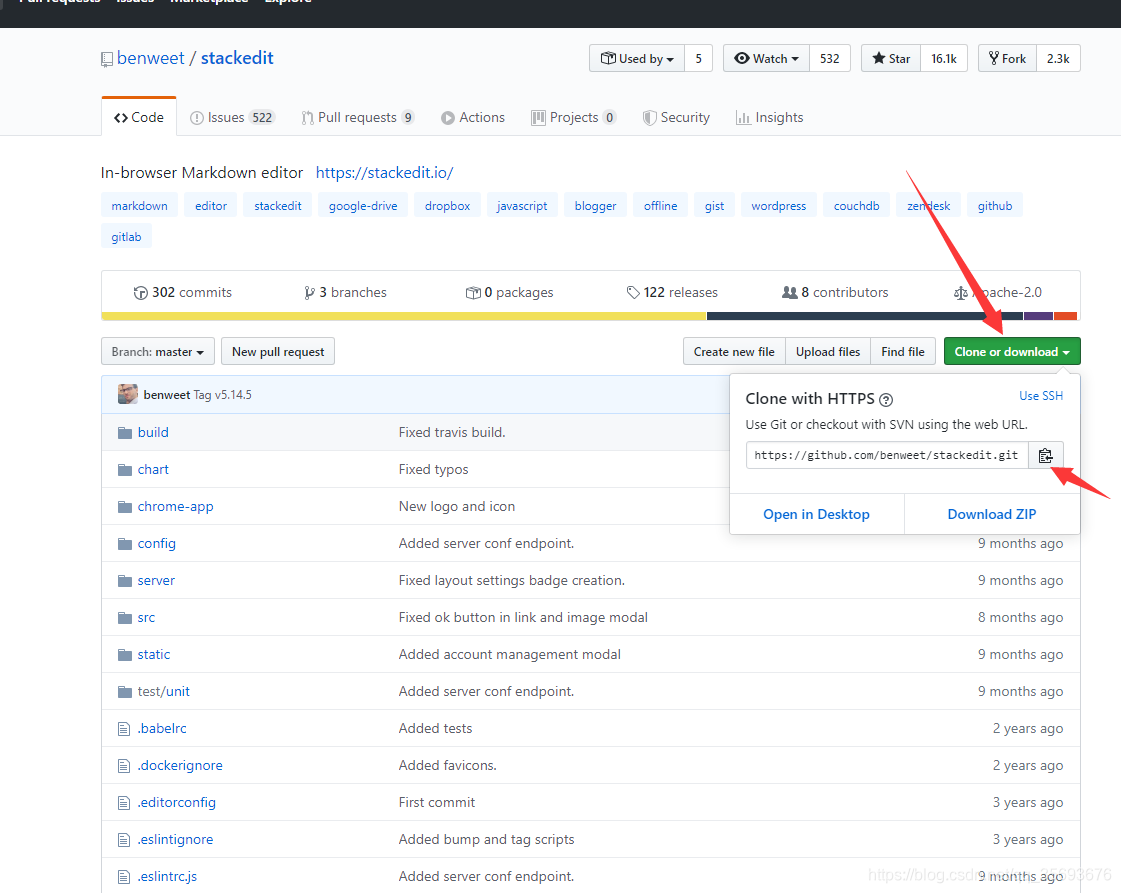The image size is (1121, 893).
Task: Click Download ZIP
Action: click(x=992, y=514)
